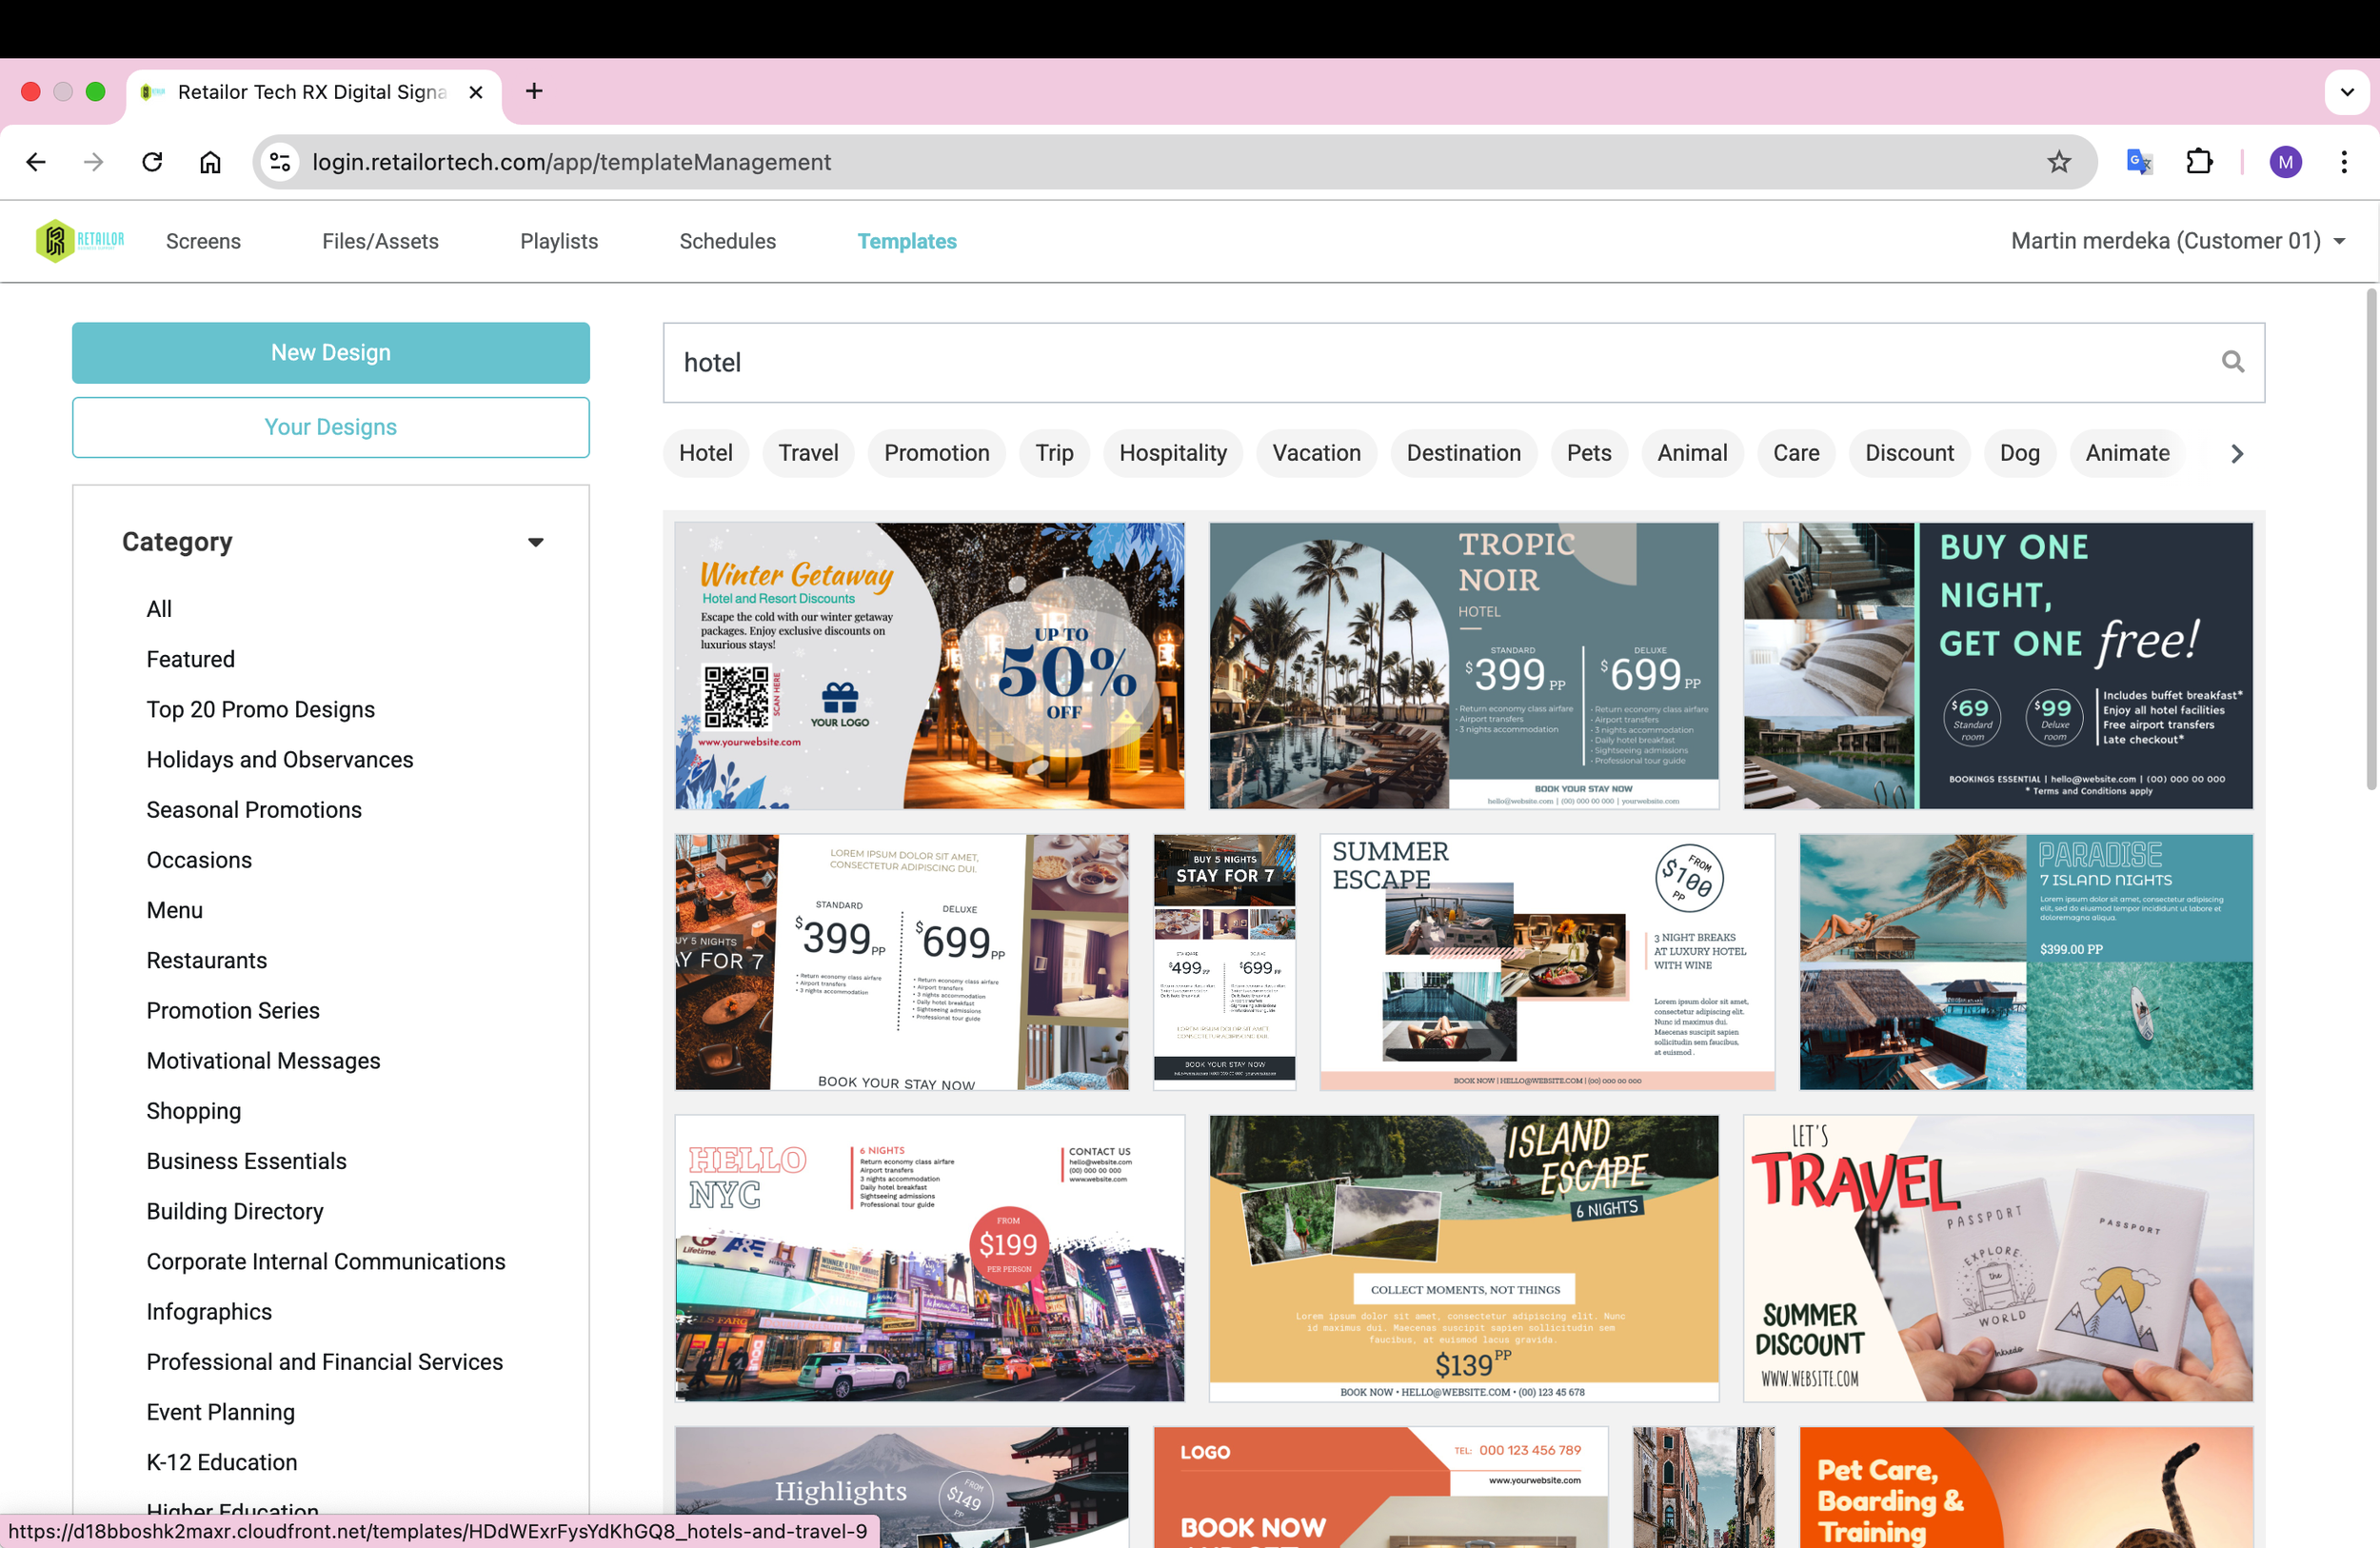Select the Hospitality tag chip
Viewport: 2380px width, 1548px height.
(1172, 453)
